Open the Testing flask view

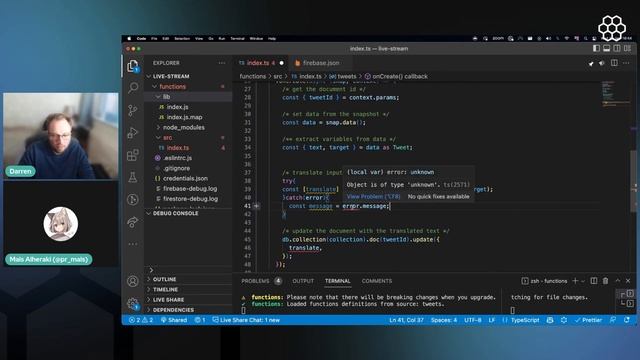133,177
